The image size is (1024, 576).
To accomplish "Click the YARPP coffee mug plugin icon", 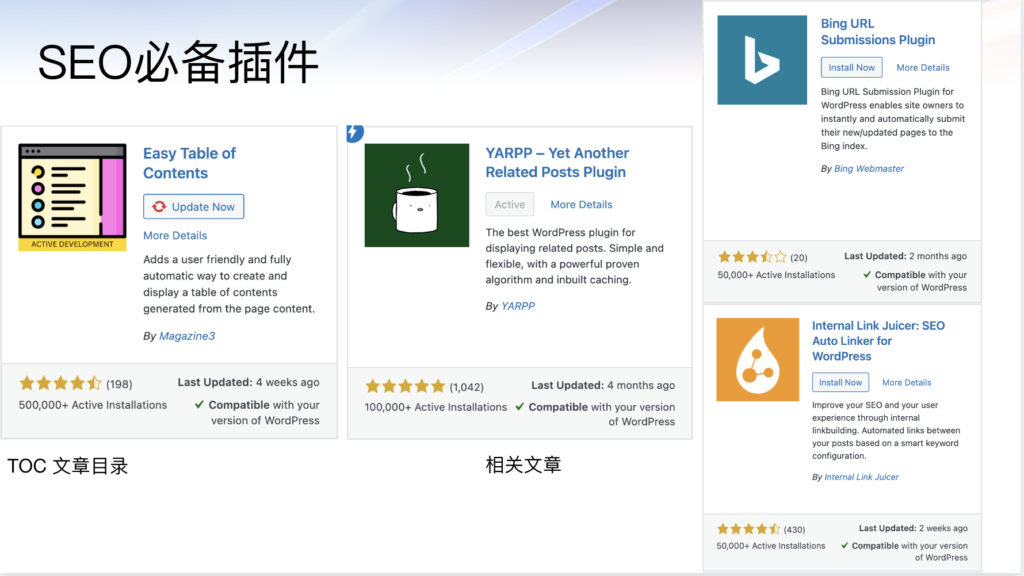I will coord(416,195).
